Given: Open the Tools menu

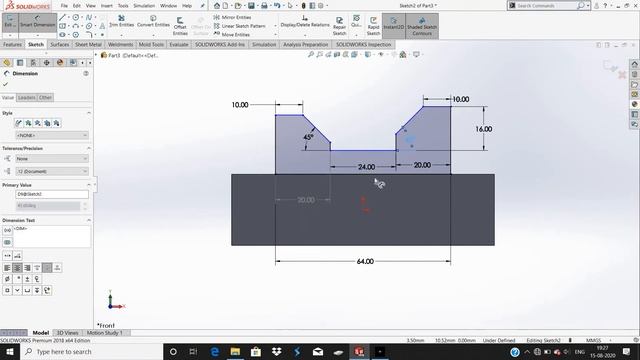Looking at the screenshot, I should click(123, 6).
